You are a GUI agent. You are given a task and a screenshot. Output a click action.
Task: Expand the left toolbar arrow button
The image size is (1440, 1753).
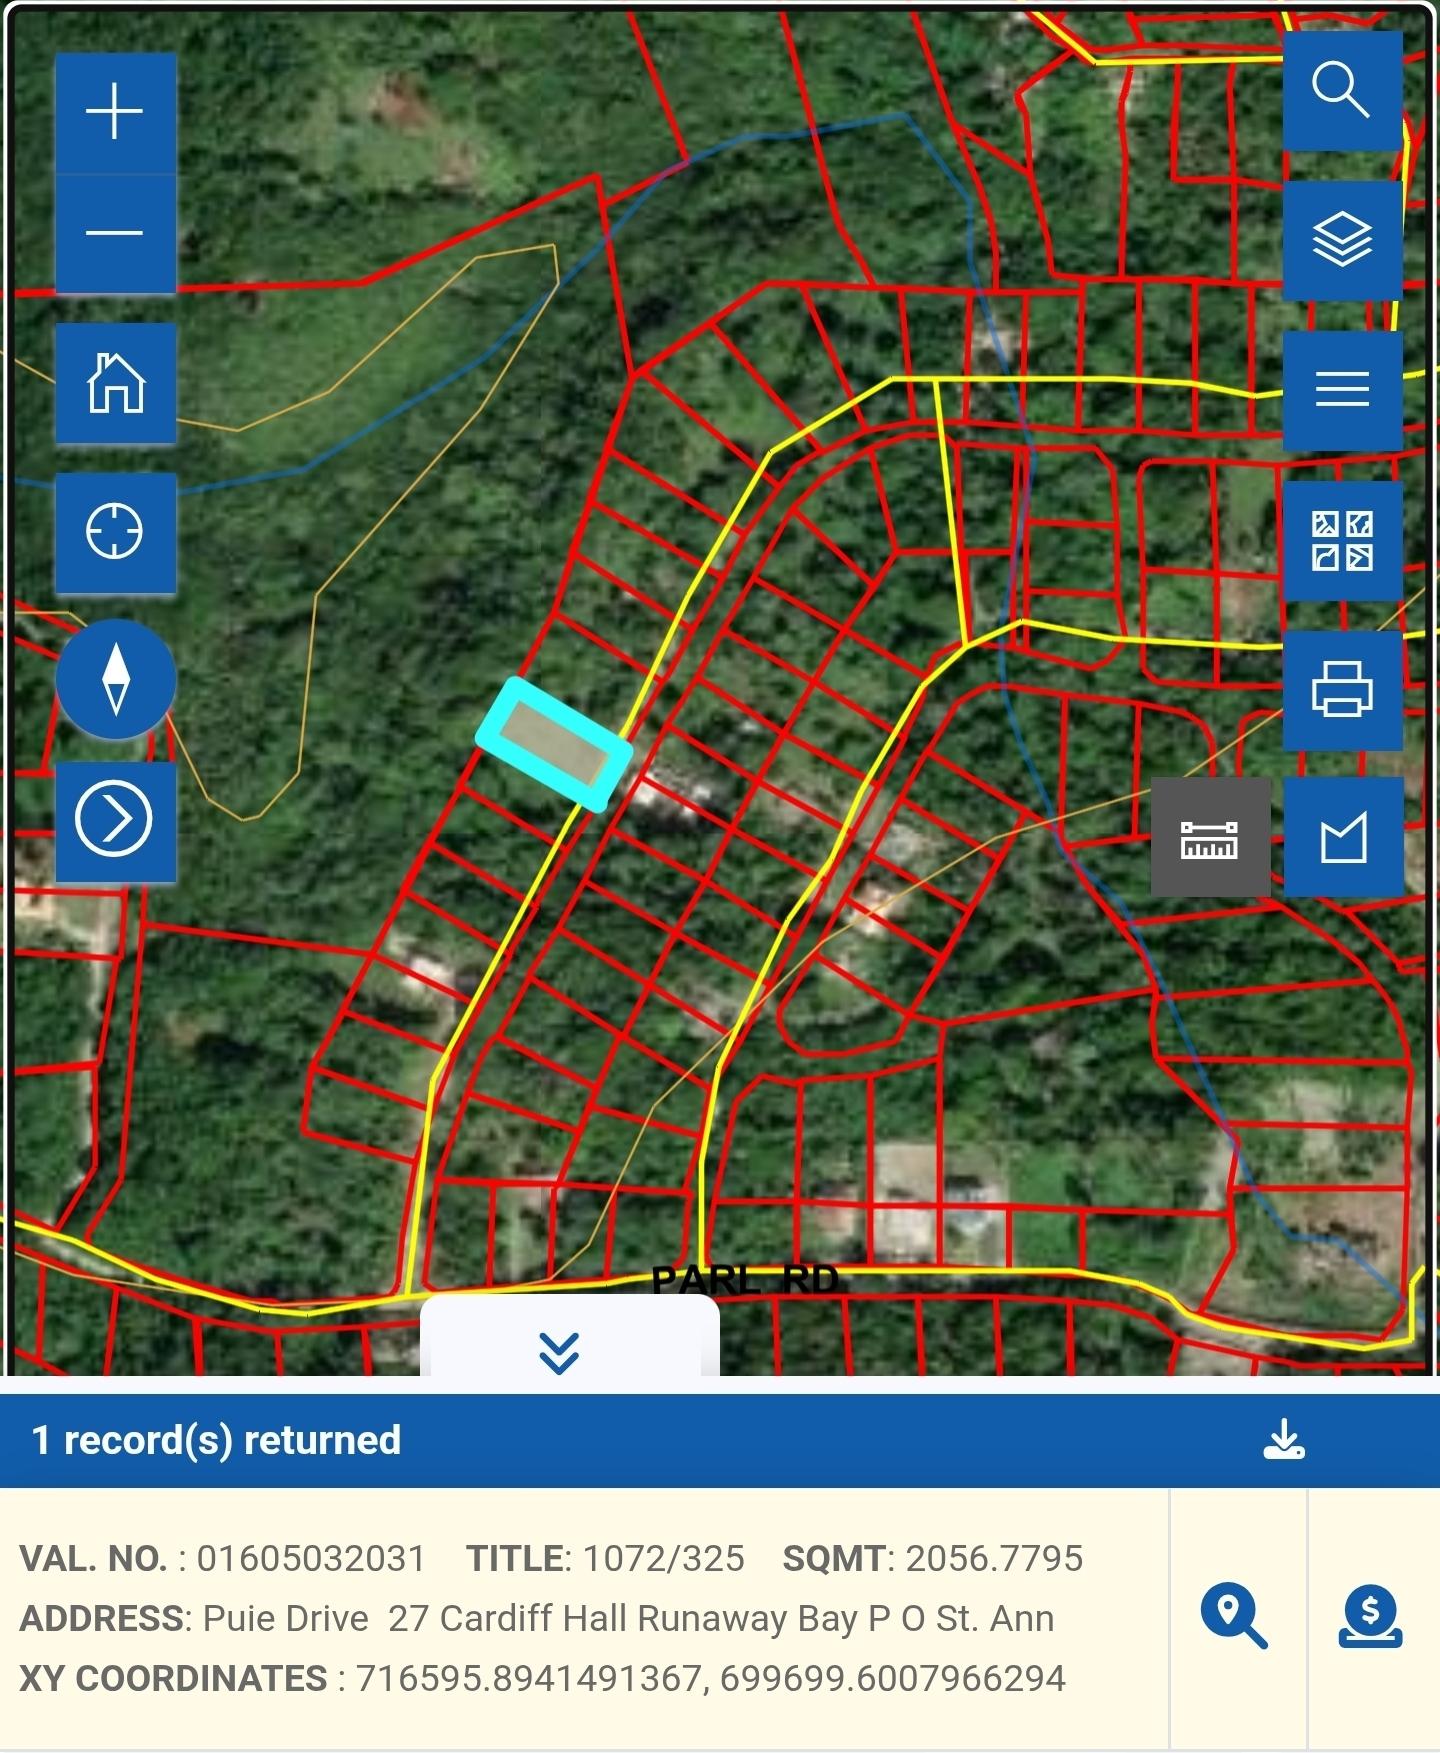click(115, 820)
